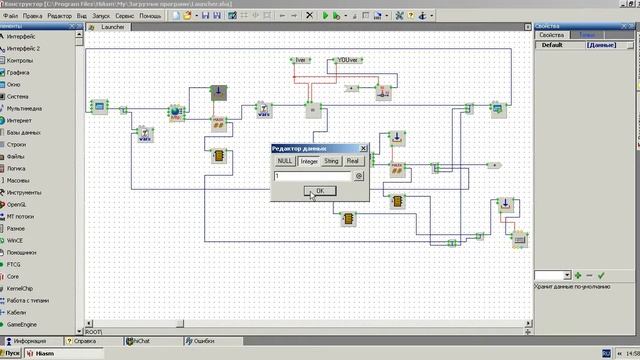This screenshot has width=640, height=360.
Task: Go forward with the right arrow icon
Action: [294, 16]
